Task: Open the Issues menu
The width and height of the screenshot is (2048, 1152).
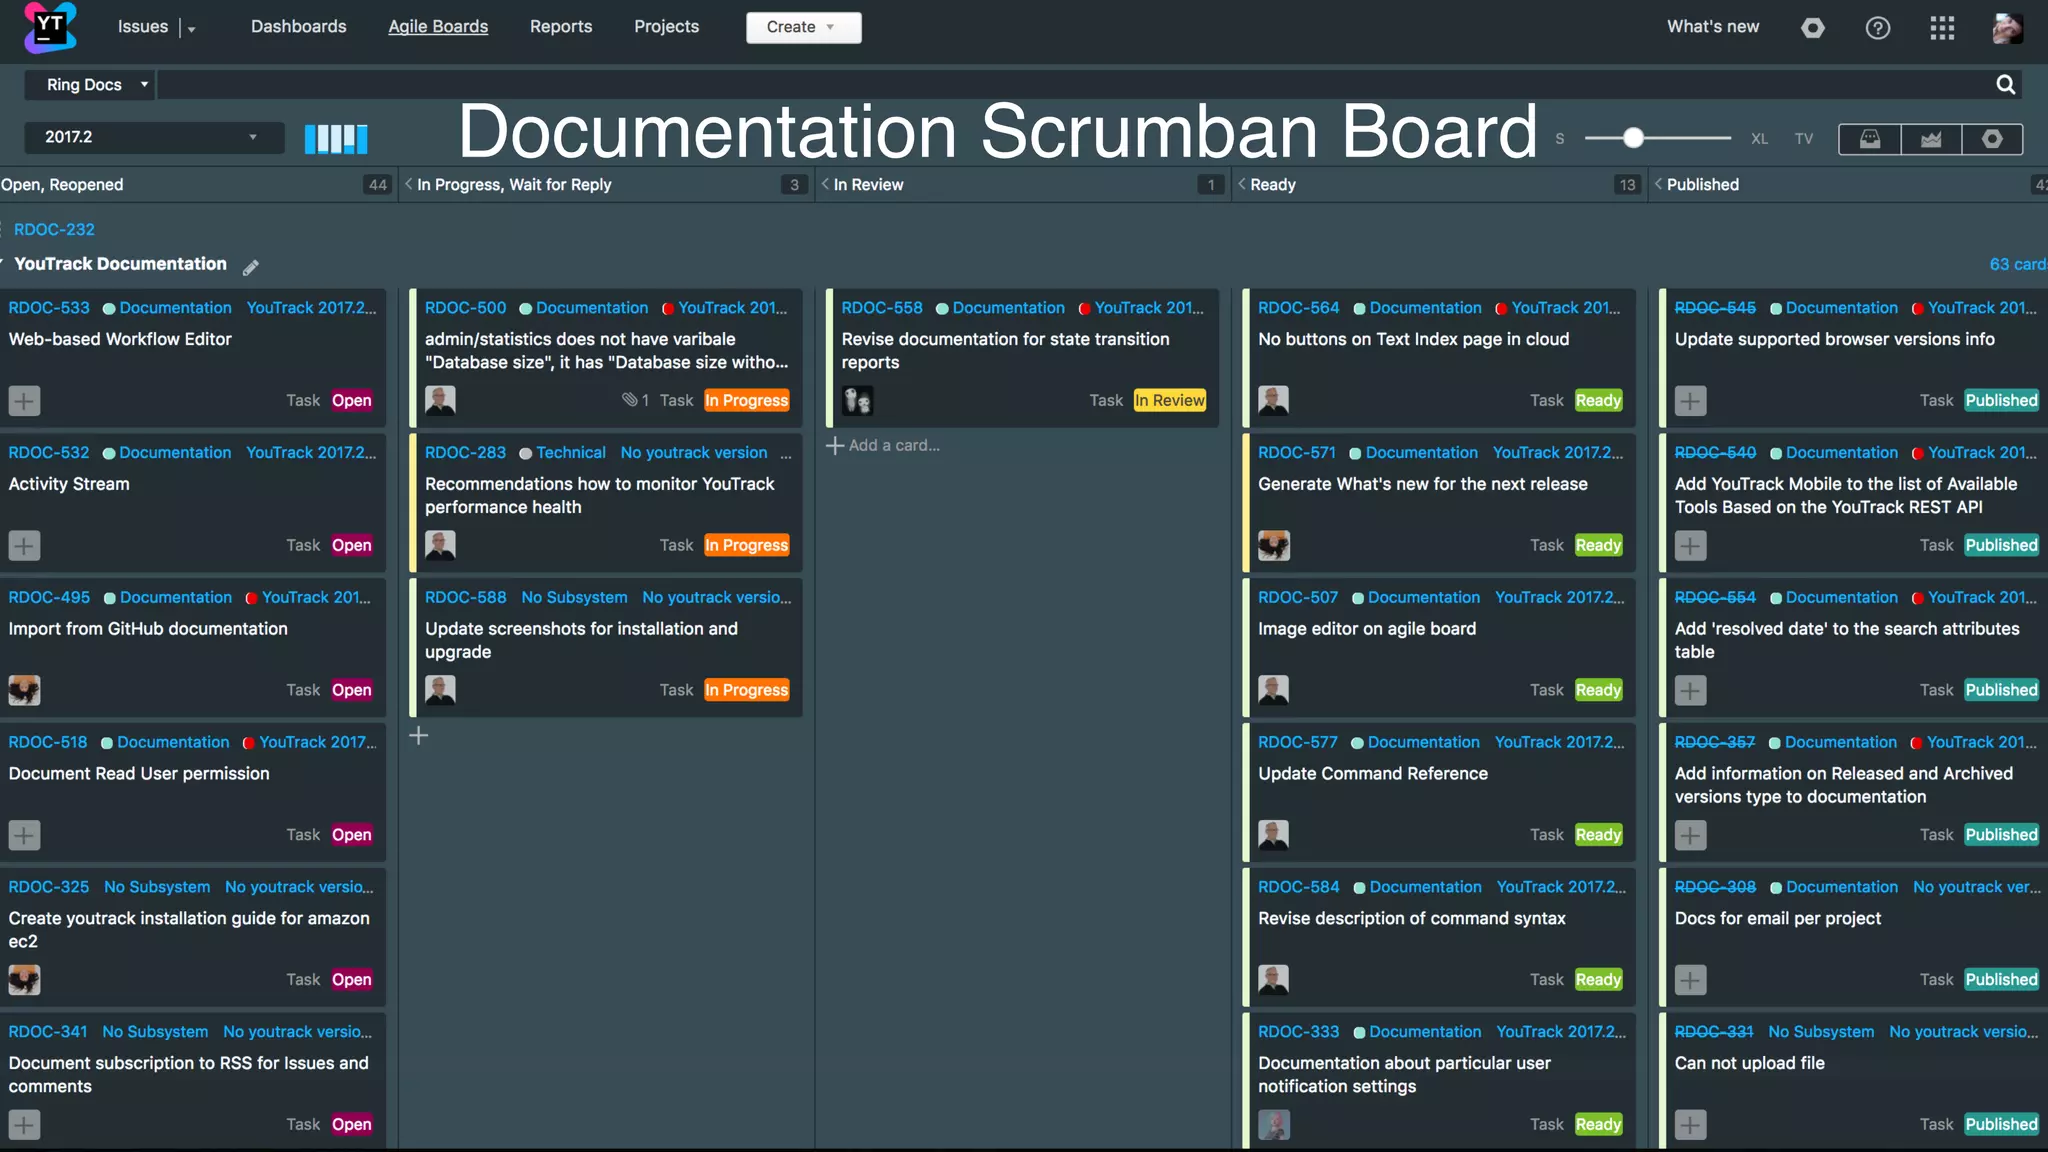Action: pos(143,27)
